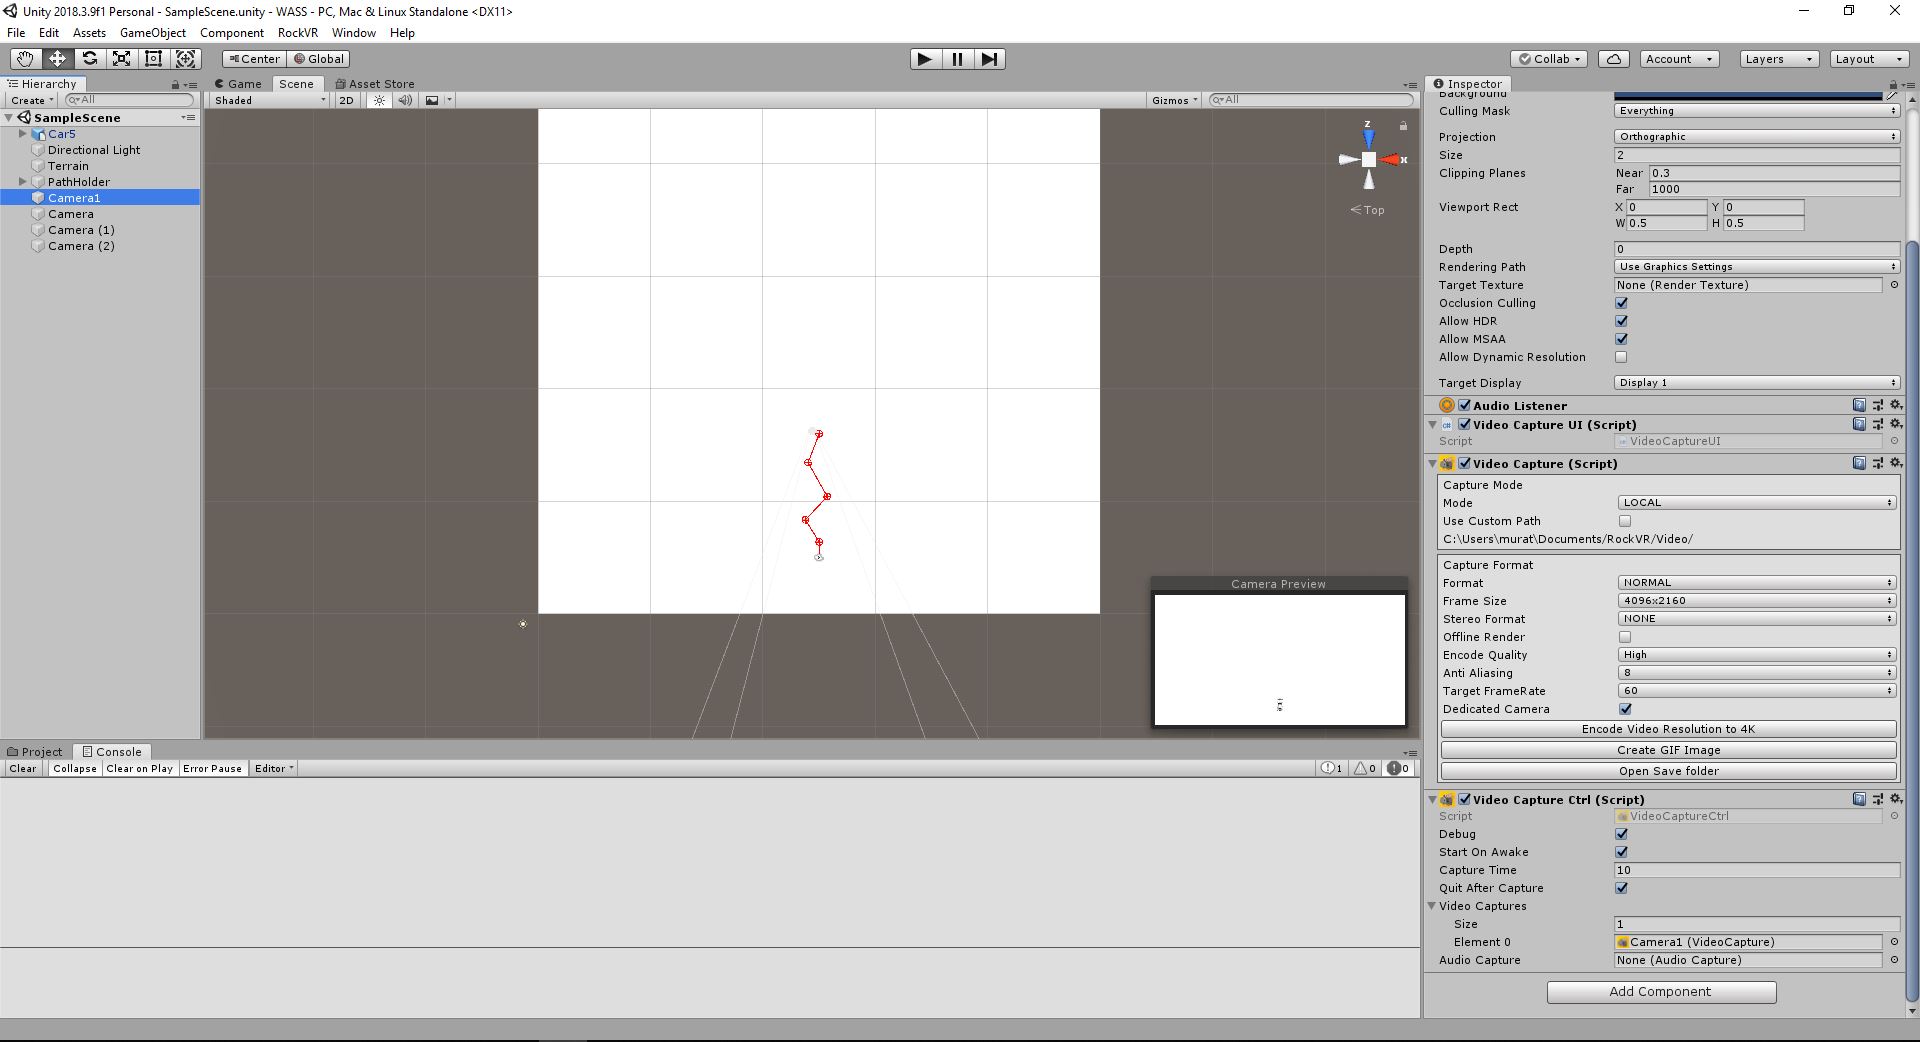1920x1042 pixels.
Task: Select the Rect tool
Action: click(x=153, y=59)
